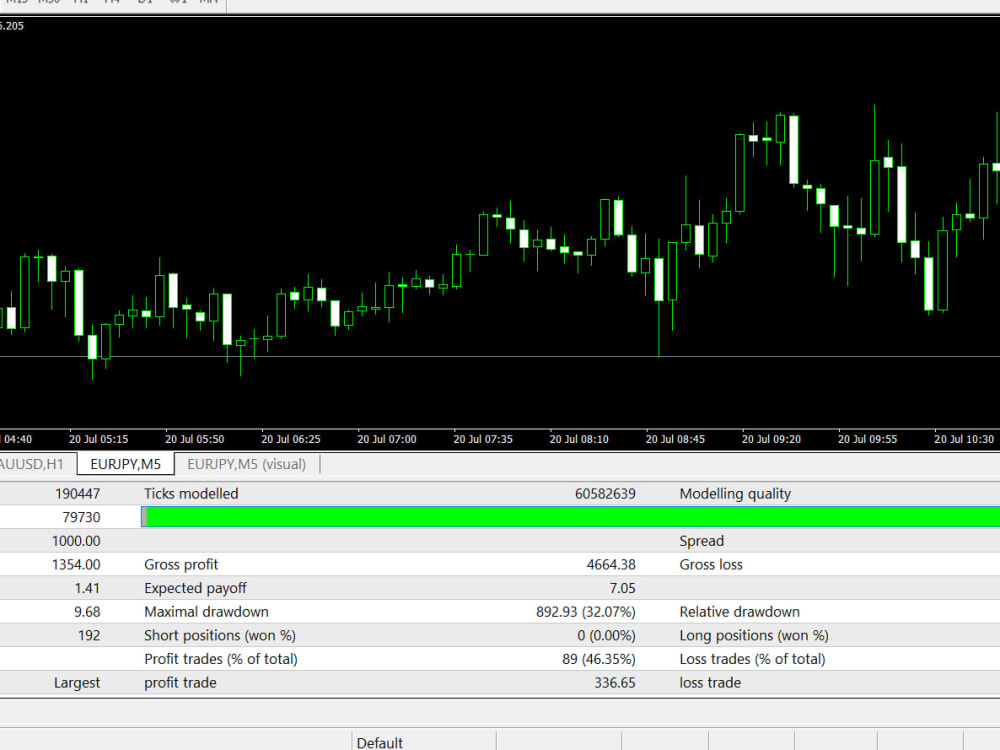Click the green testing progress bar
The height and width of the screenshot is (750, 1000).
click(x=570, y=517)
